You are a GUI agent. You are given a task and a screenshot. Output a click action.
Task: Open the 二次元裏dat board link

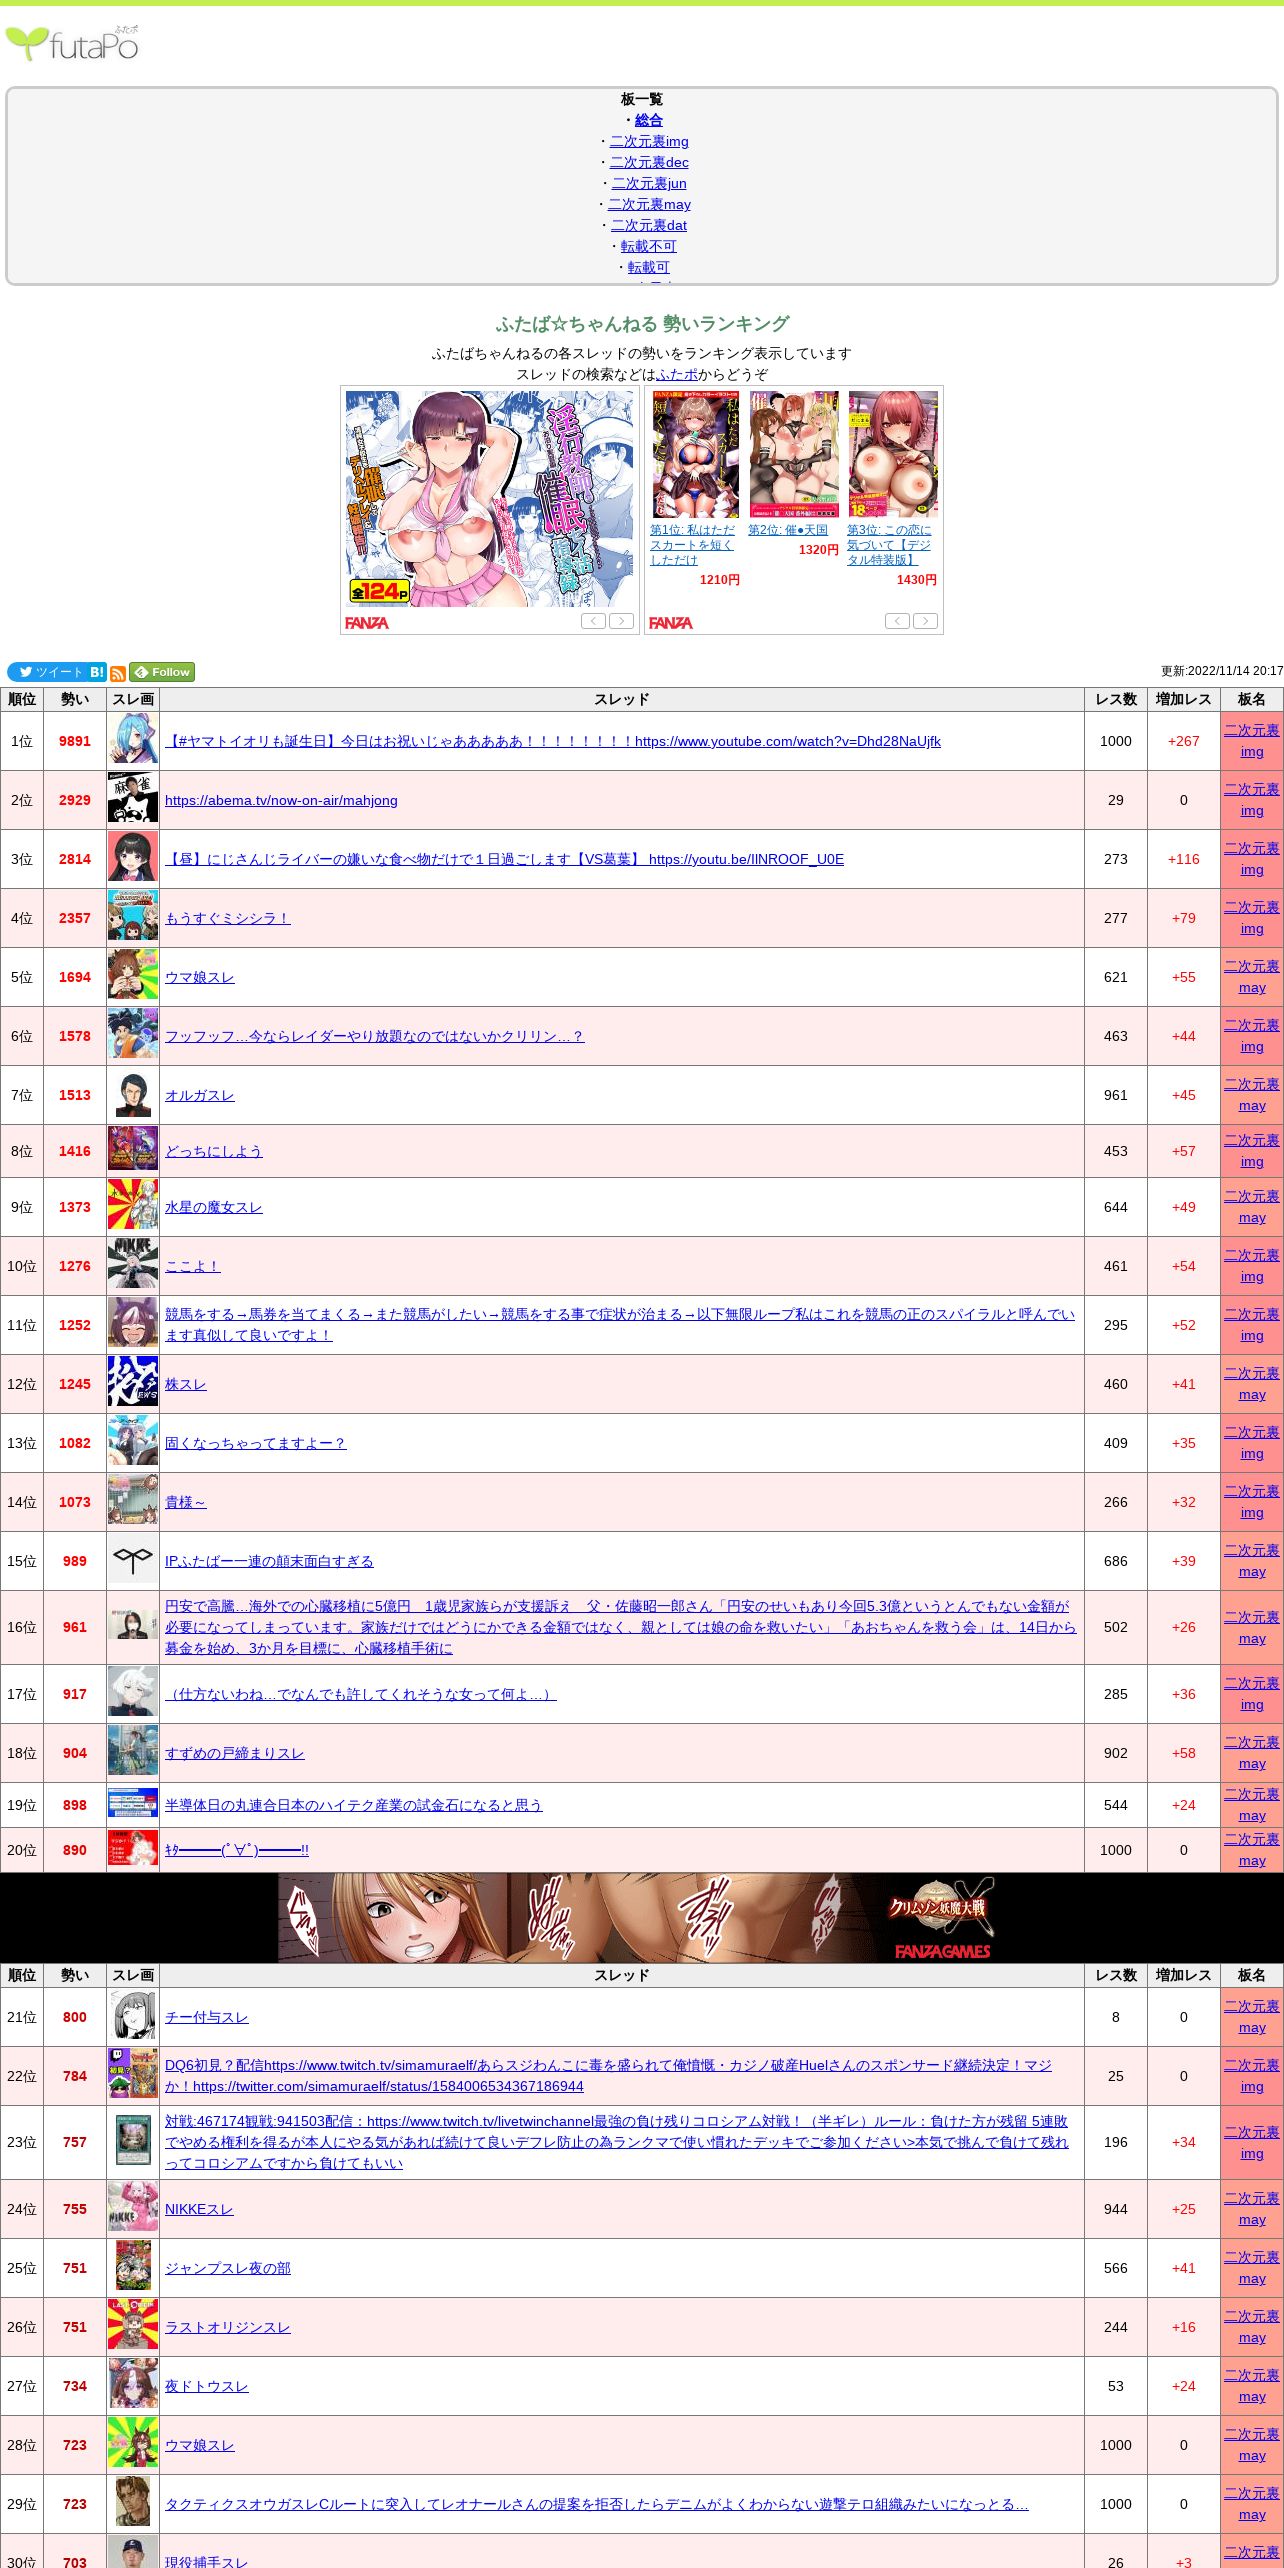pos(649,225)
